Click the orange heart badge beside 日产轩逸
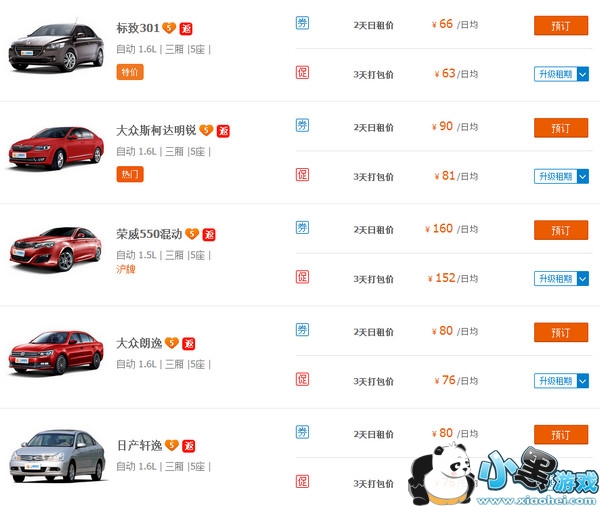Viewport: 600px width, 509px height. [x=171, y=445]
